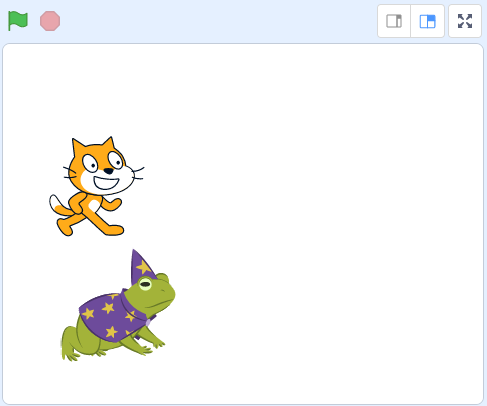Select the orange Scratch cat sprite

[x=97, y=186]
